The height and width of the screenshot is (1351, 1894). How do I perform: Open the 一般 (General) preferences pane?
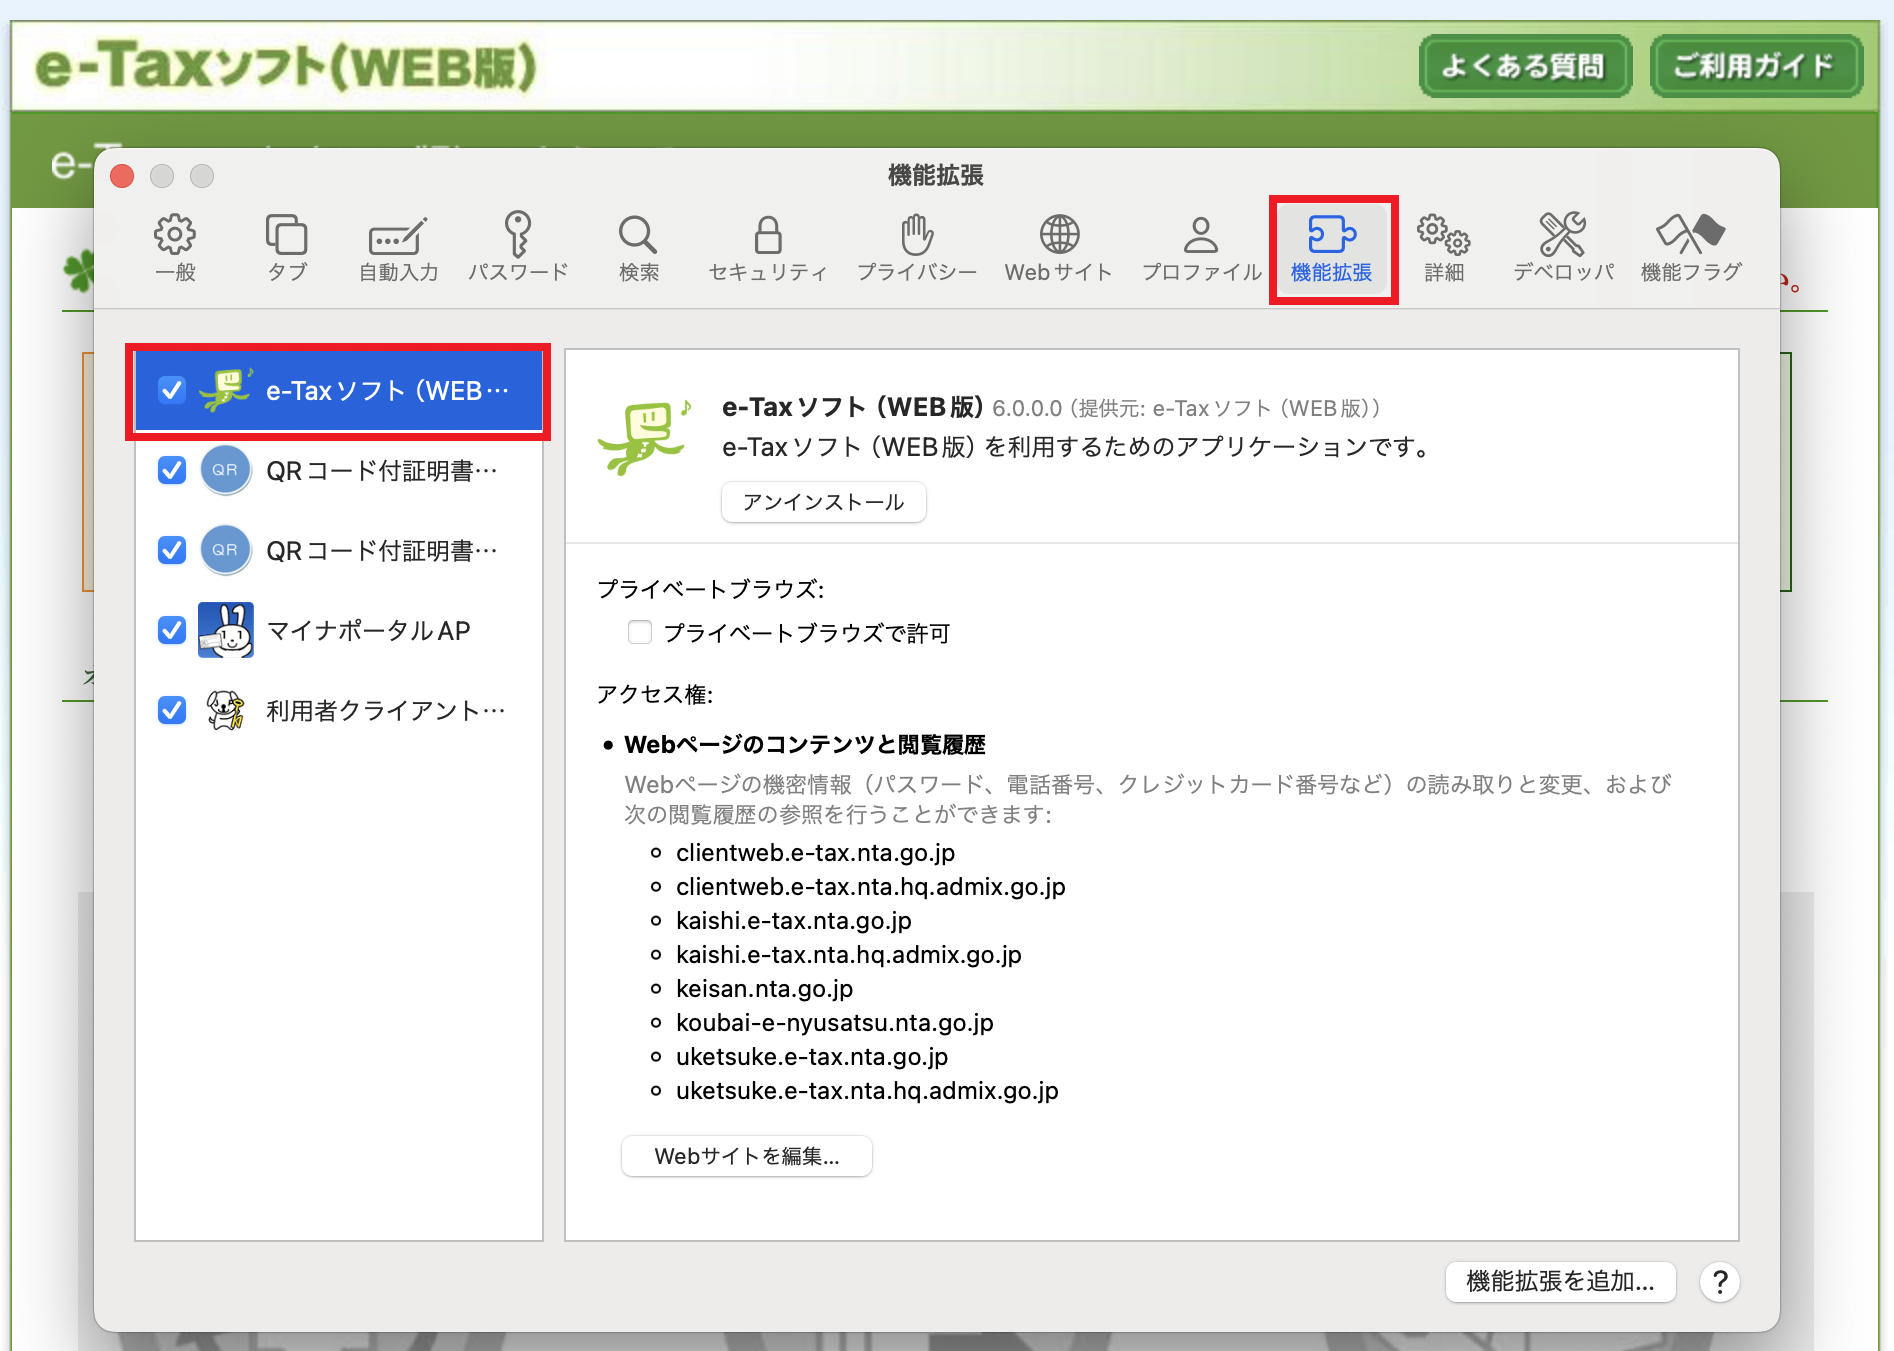click(175, 248)
